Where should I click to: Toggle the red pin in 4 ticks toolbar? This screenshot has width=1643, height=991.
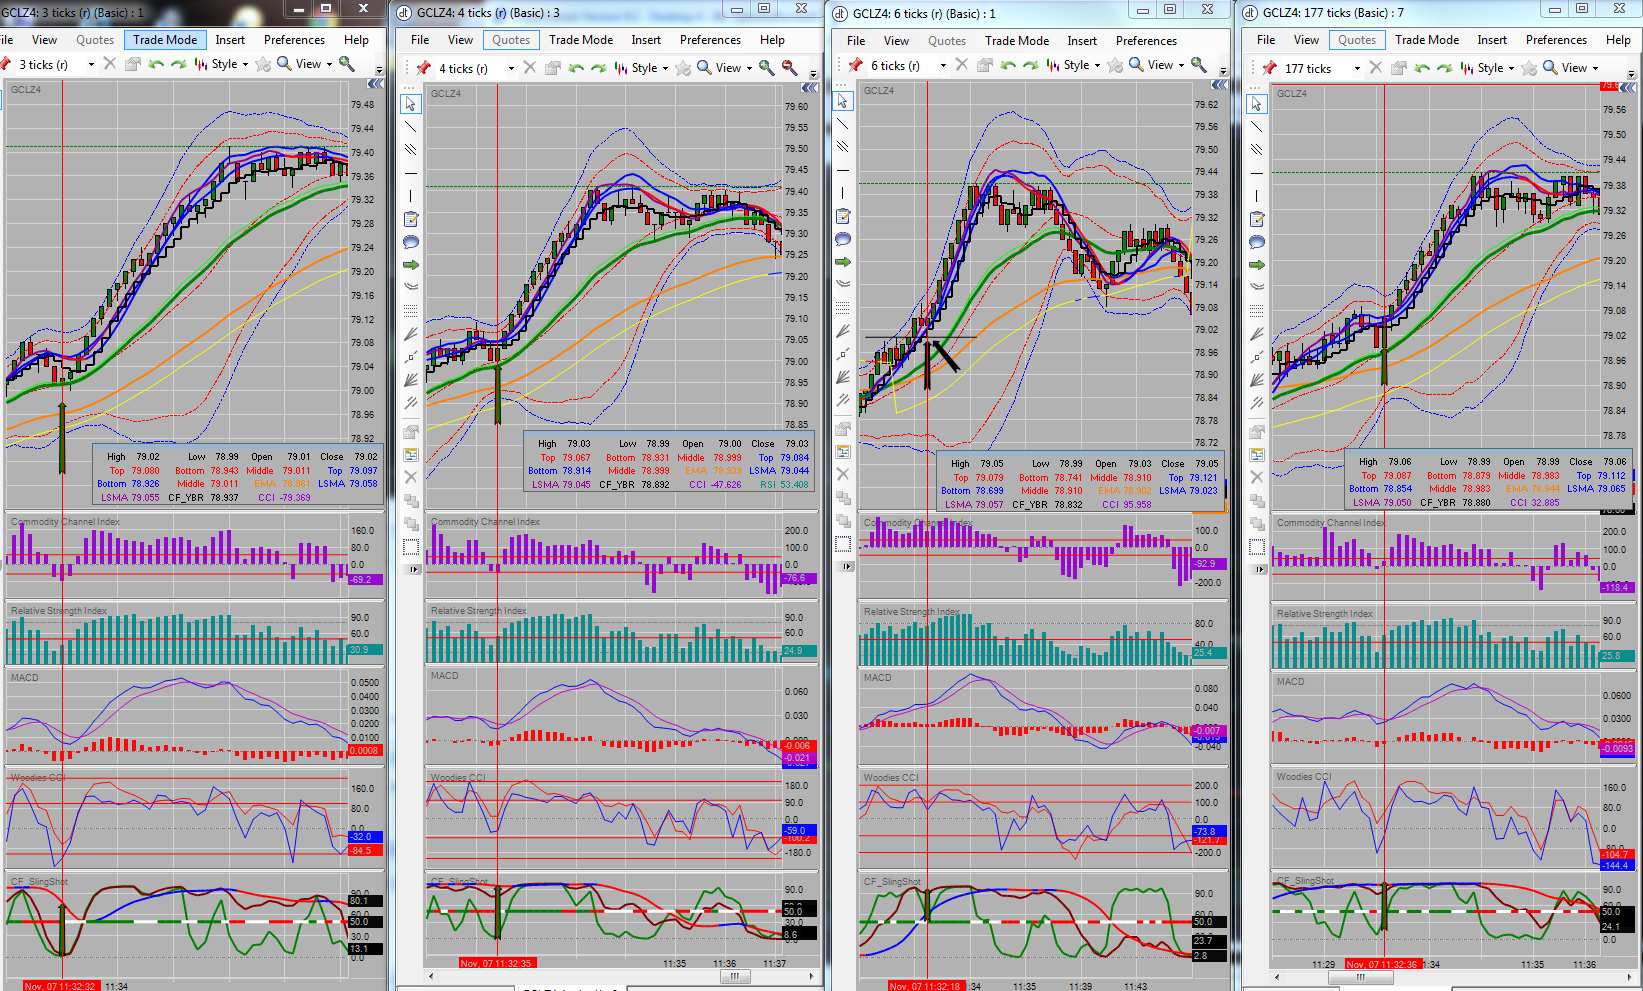point(423,67)
